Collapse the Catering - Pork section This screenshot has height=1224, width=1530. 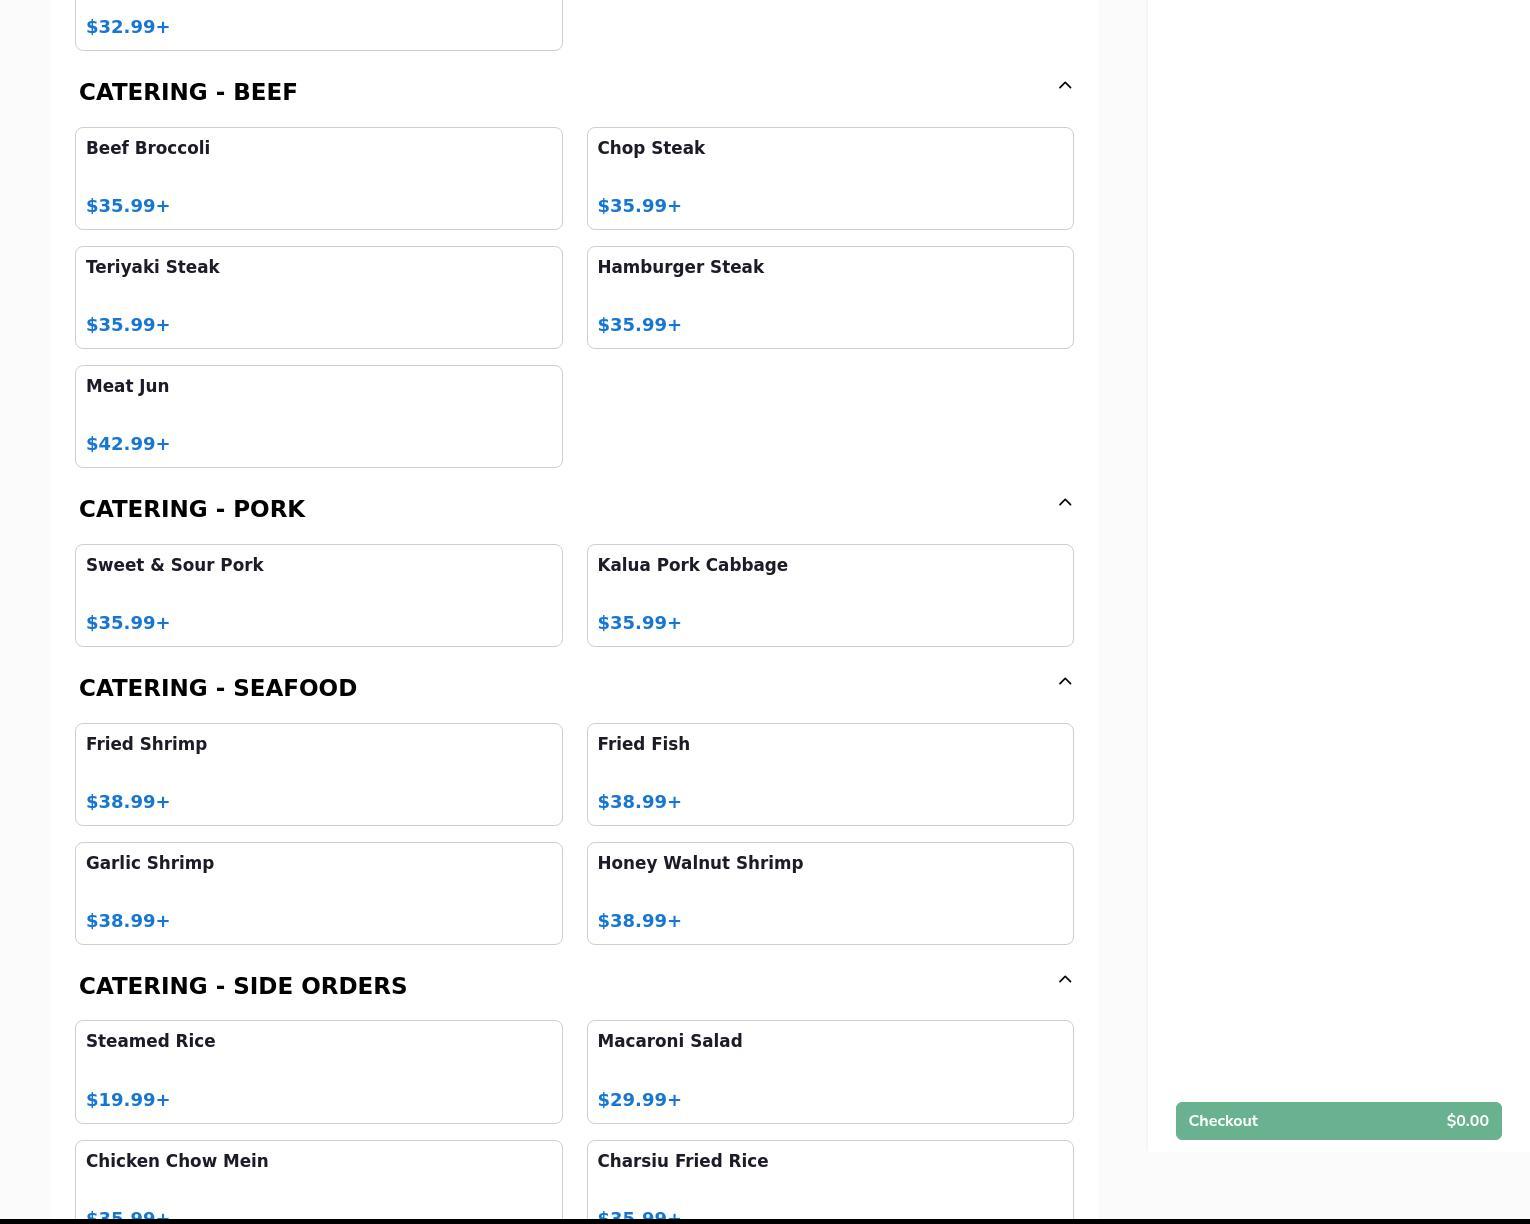pos(1064,503)
